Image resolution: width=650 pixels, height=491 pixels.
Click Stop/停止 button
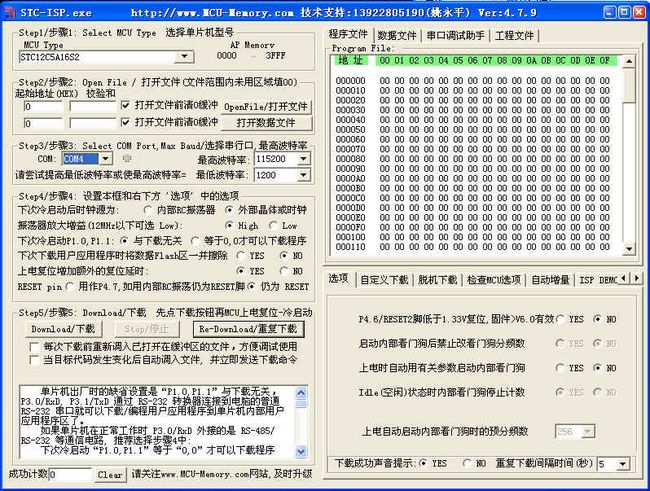click(147, 329)
